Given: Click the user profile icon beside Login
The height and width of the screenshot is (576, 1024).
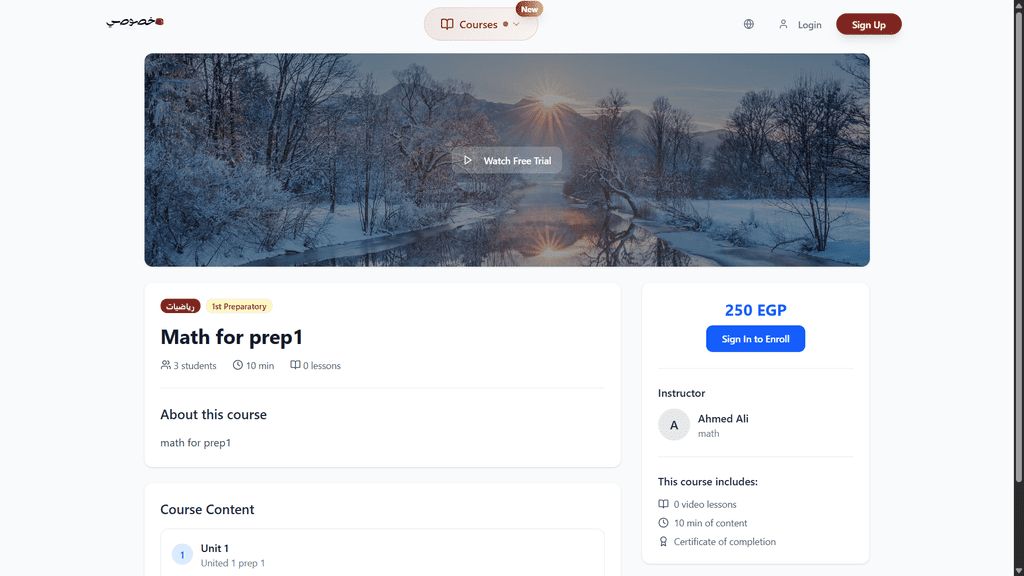Looking at the screenshot, I should (783, 24).
